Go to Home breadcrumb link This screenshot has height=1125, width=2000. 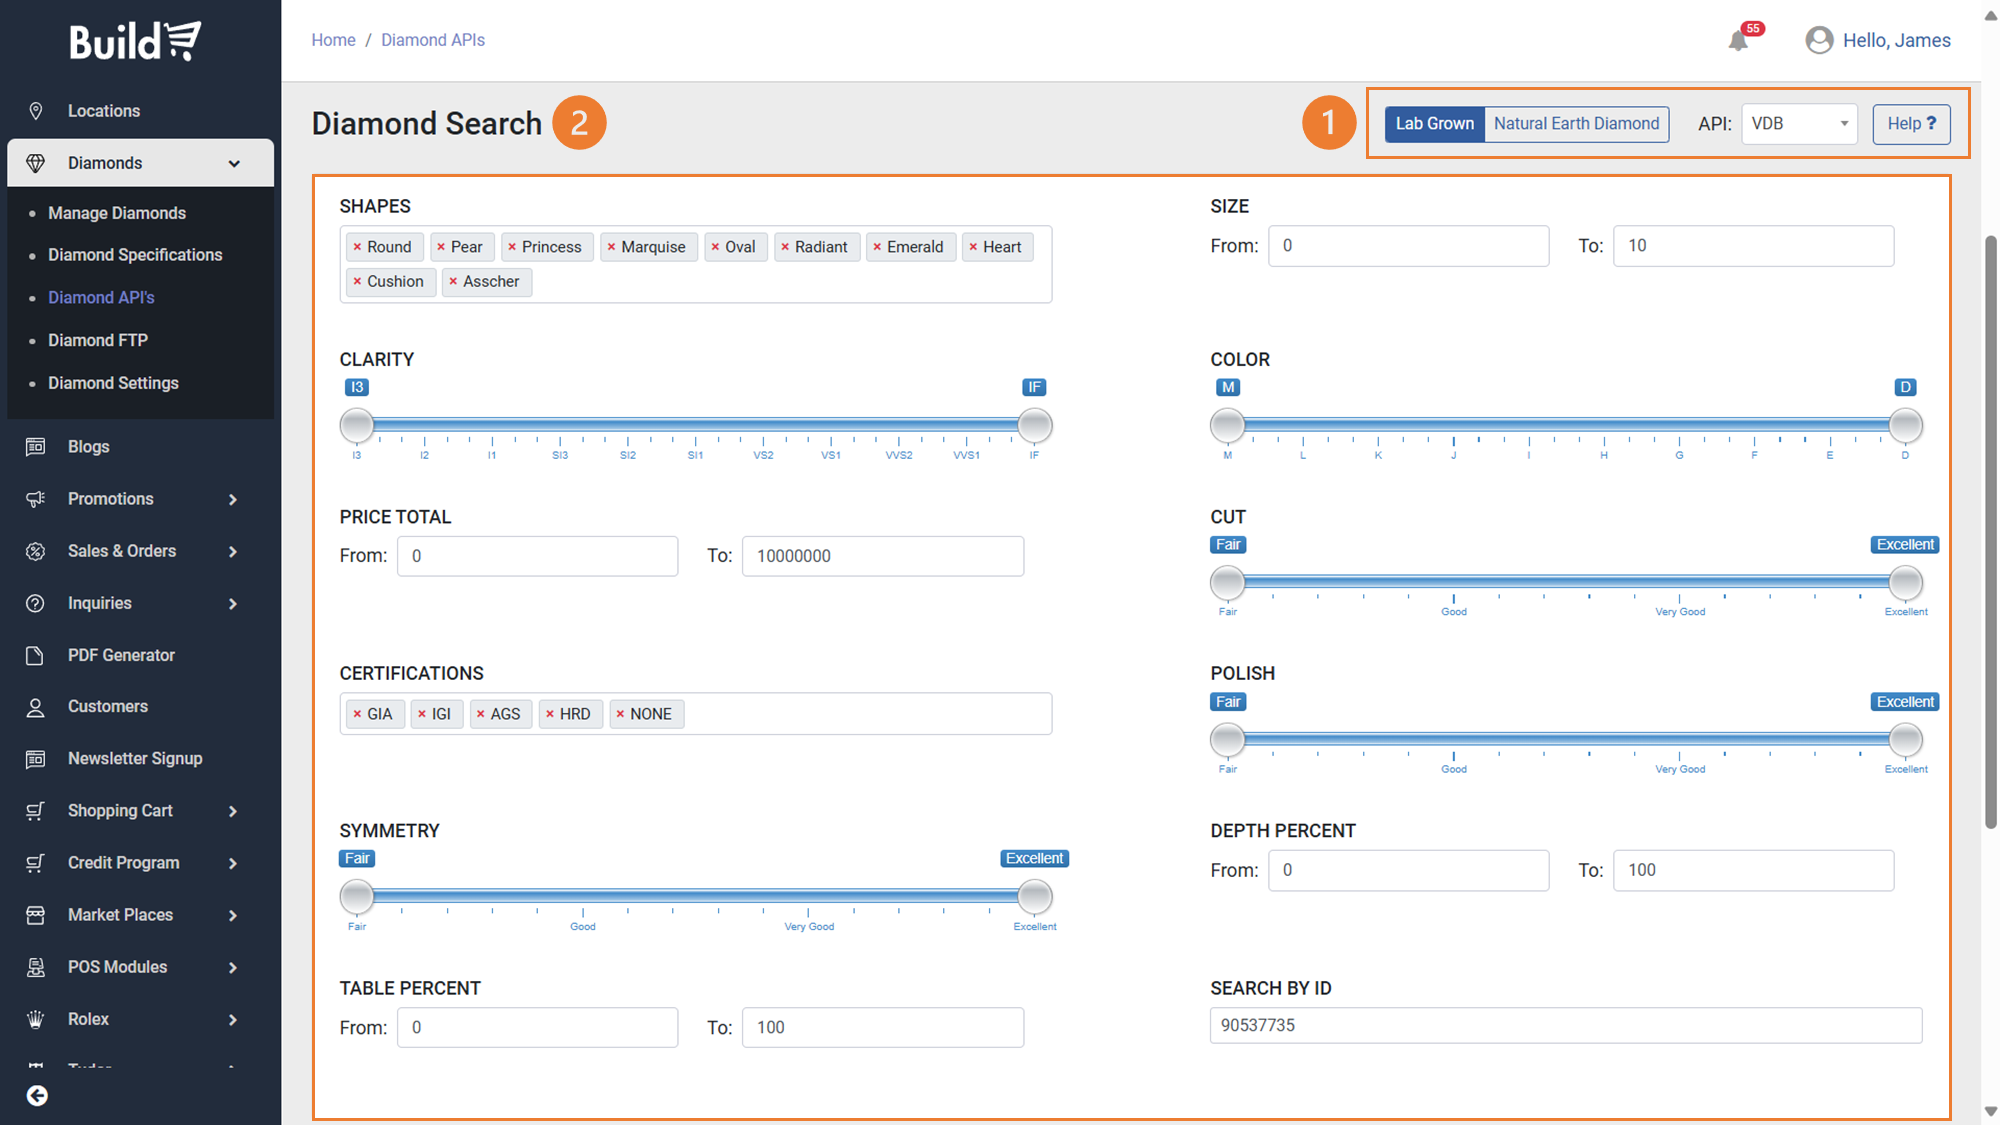point(333,40)
